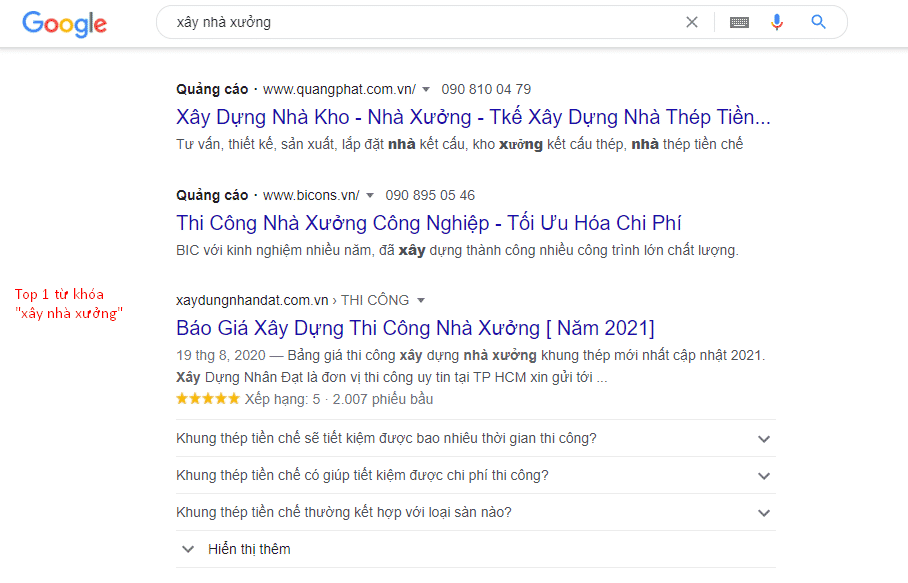Viewport: 908px width, 583px height.
Task: Open "Báo Giá Xây Dựng Thi Công Nhà Xưởng" result
Action: pos(415,327)
